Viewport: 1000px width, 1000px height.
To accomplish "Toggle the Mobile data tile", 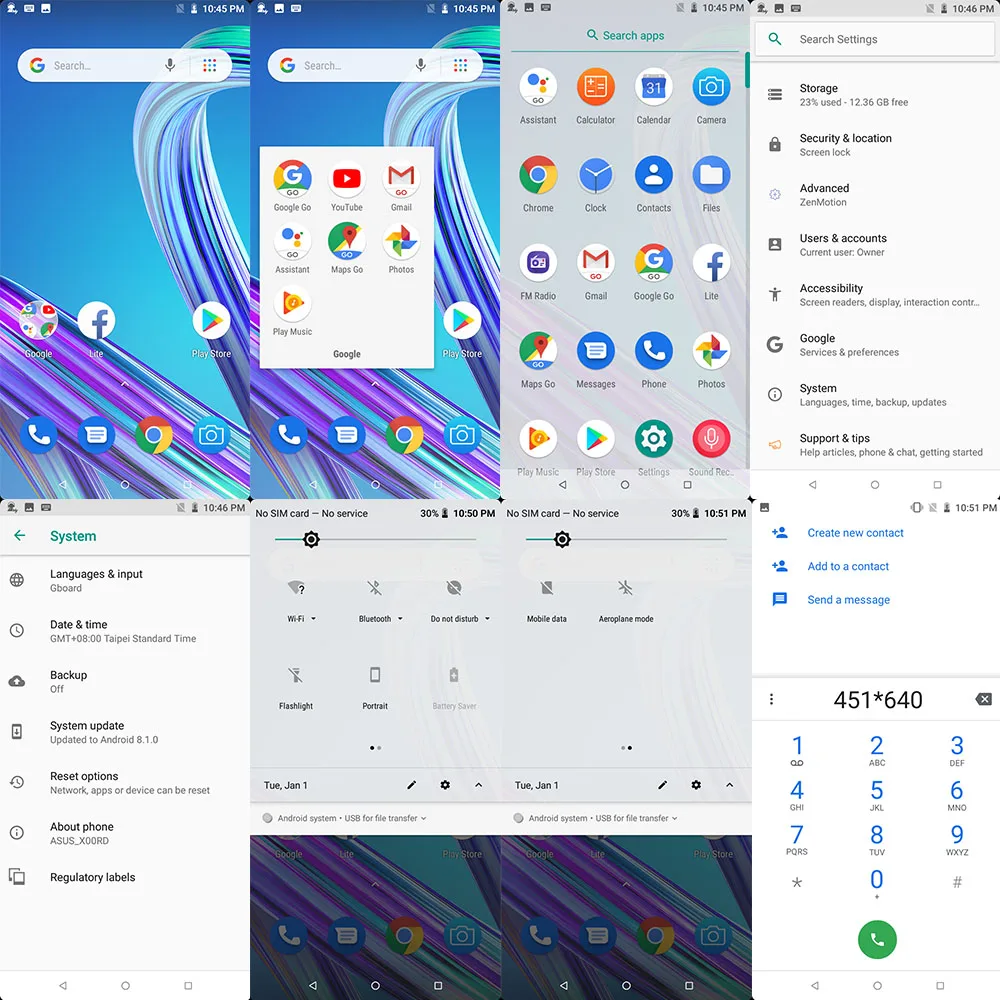I will coord(547,587).
